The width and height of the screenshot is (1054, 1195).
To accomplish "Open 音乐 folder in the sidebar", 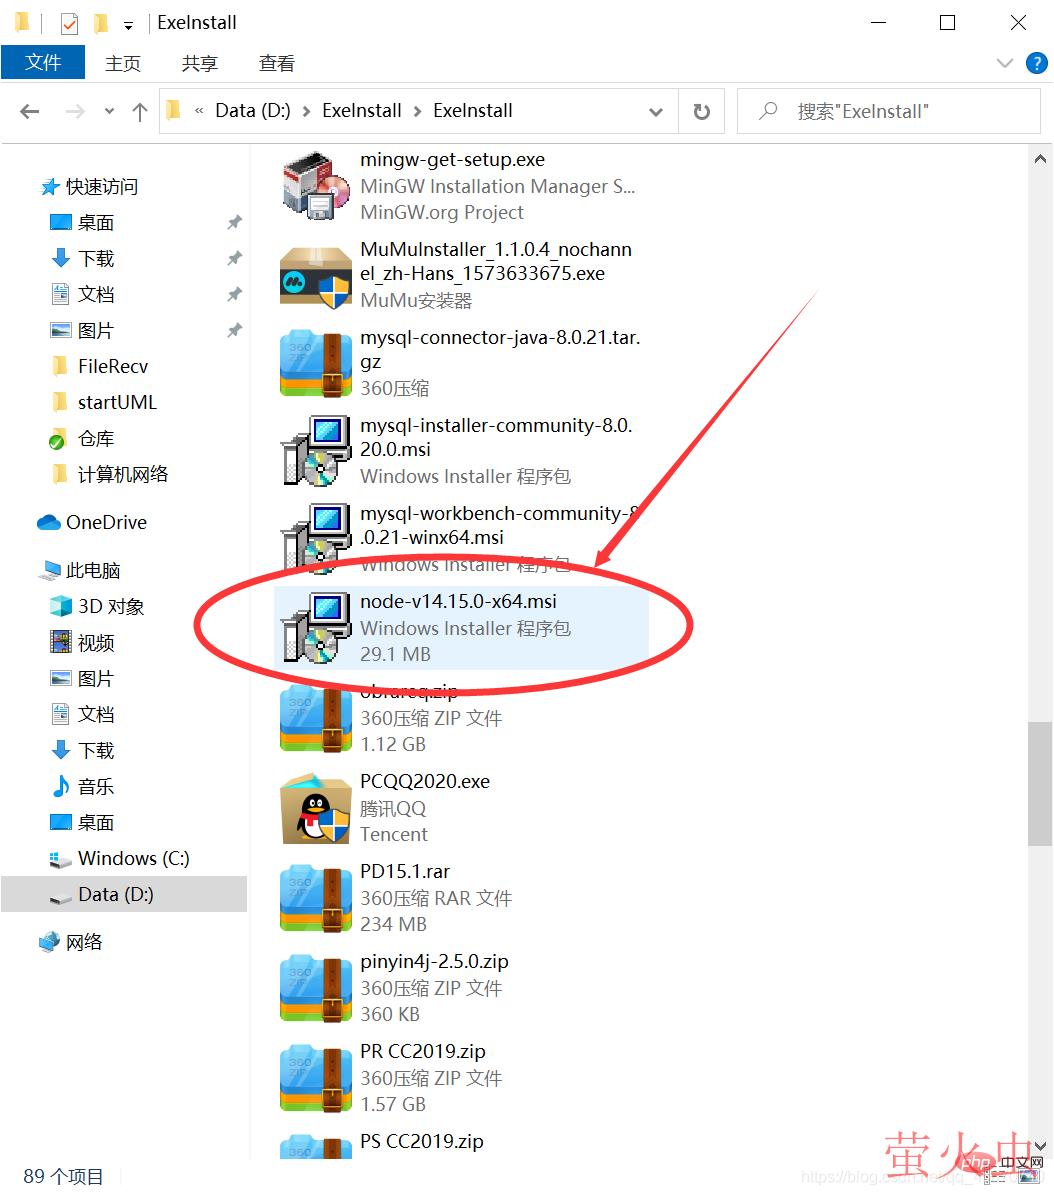I will (82, 787).
